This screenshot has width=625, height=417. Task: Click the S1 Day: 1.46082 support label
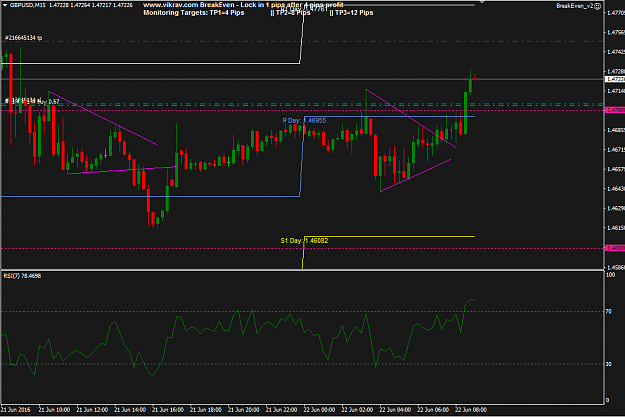pos(304,241)
